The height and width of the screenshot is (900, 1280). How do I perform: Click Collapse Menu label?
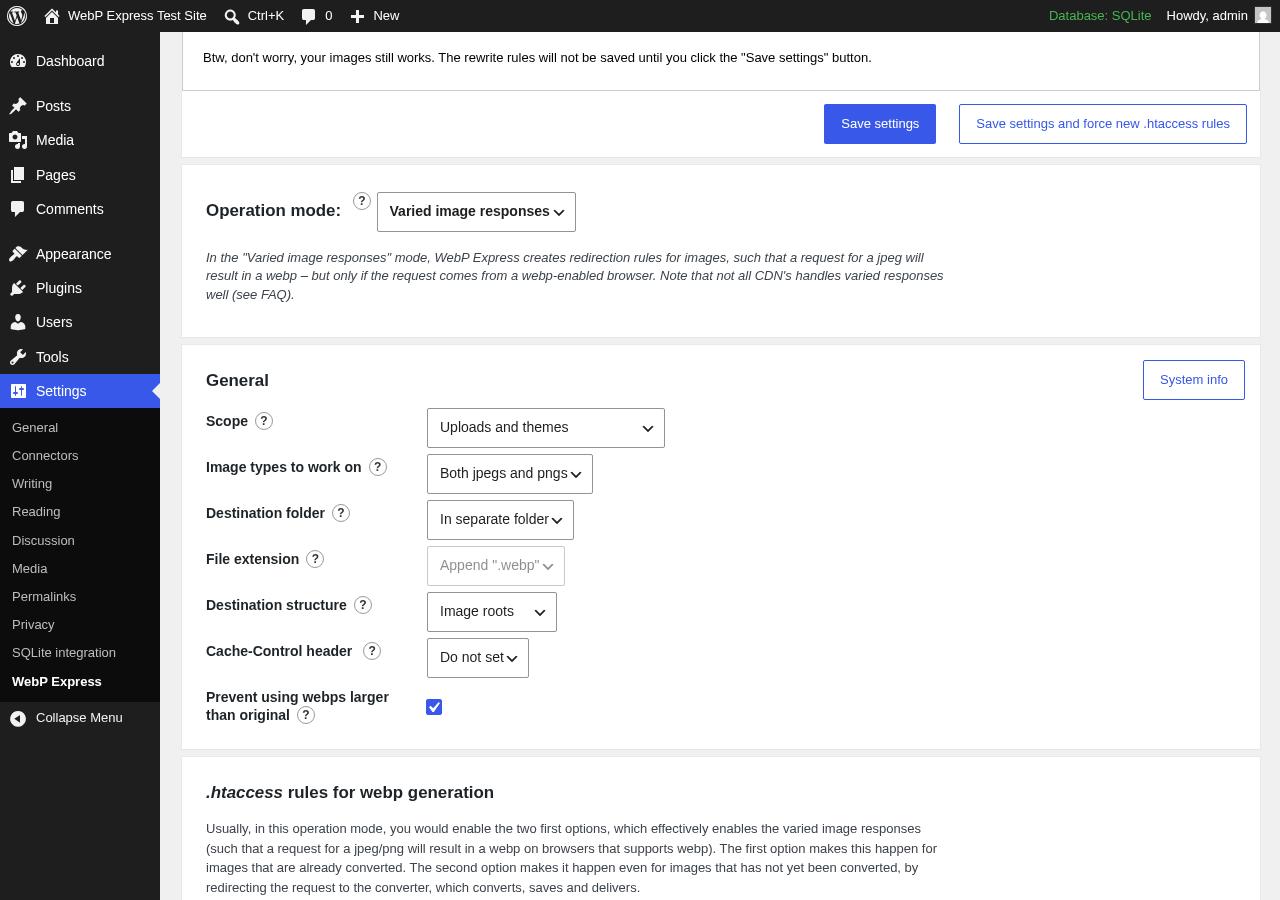pos(79,717)
